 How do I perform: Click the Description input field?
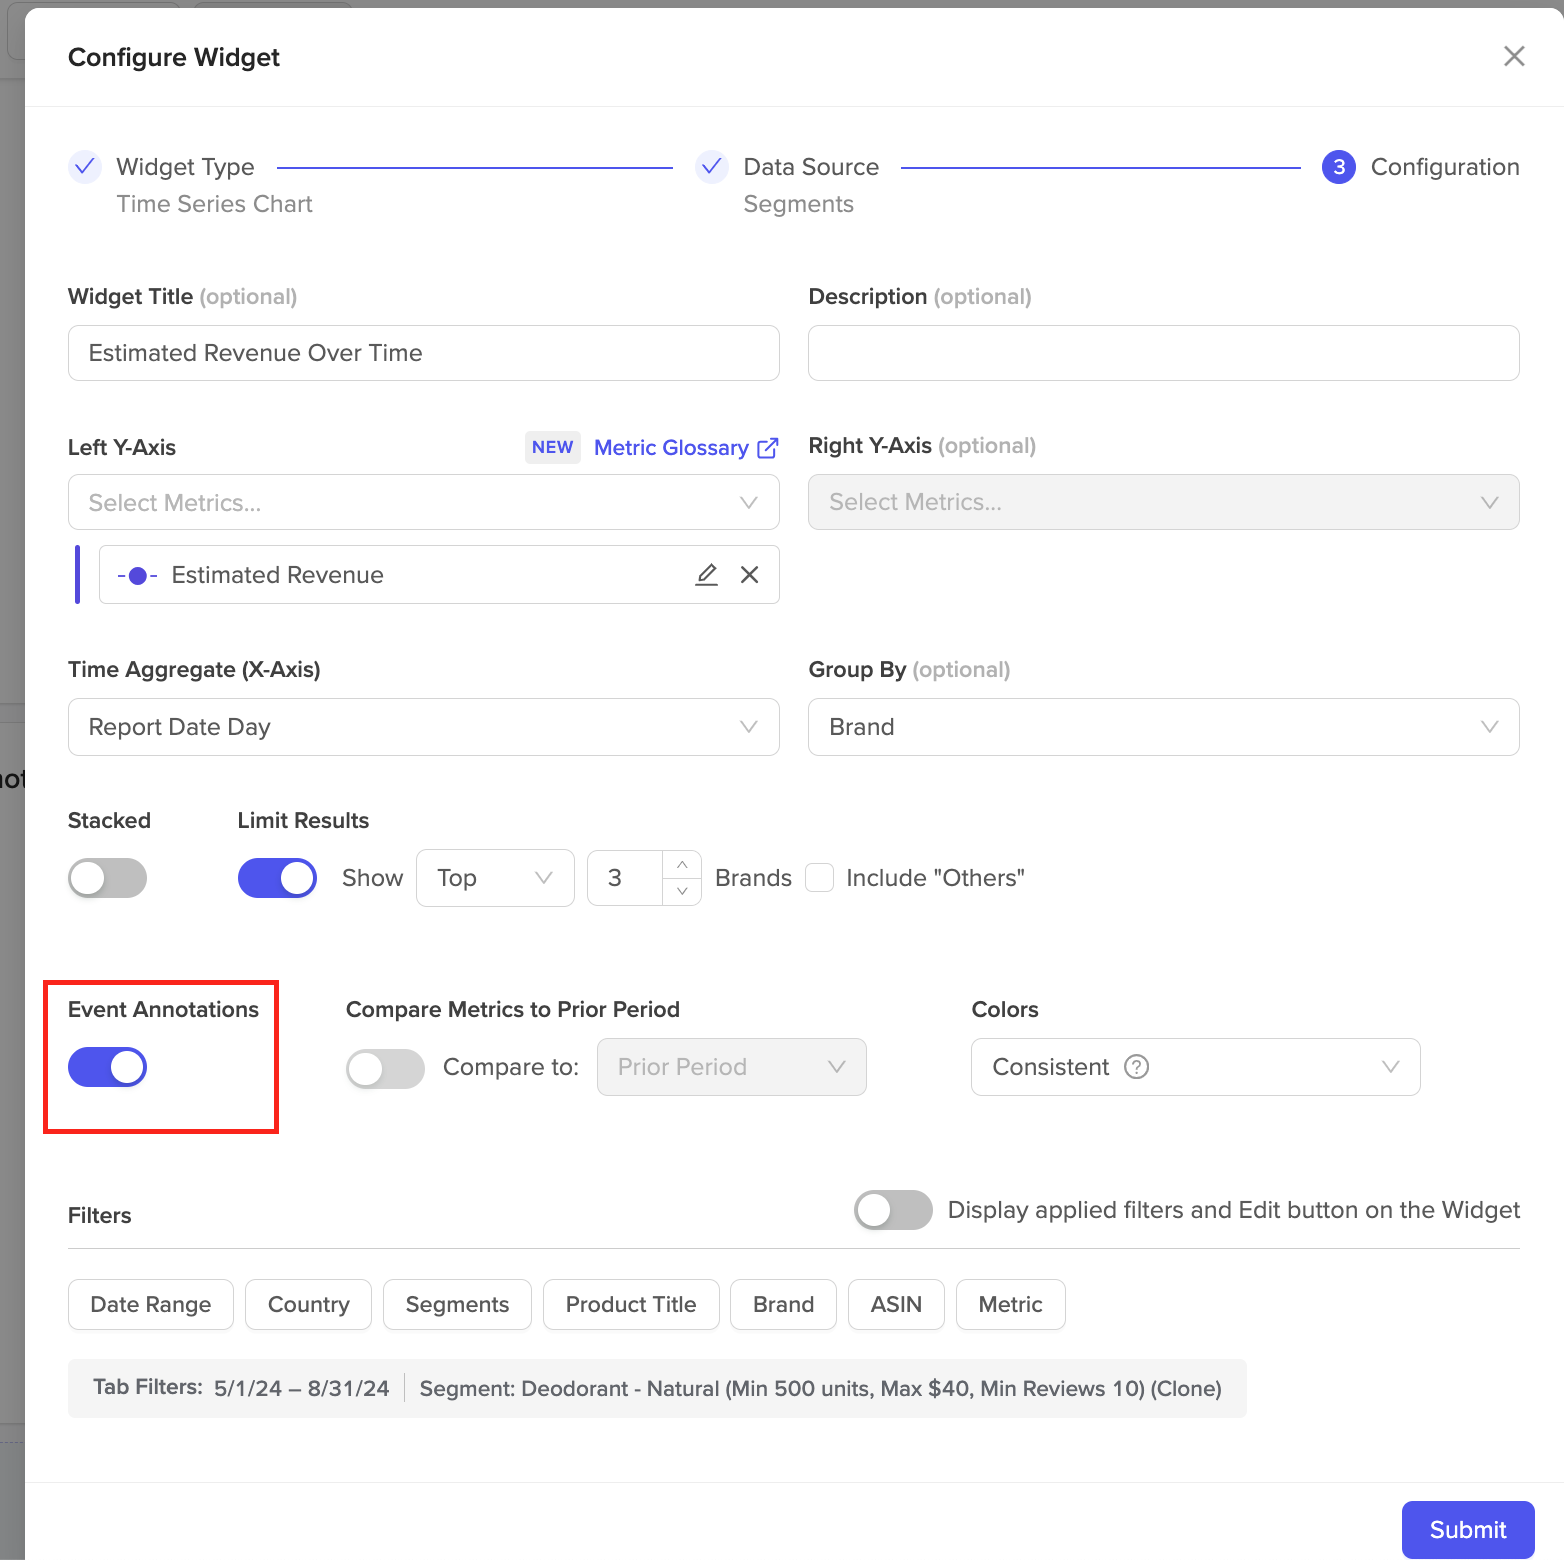[1164, 353]
